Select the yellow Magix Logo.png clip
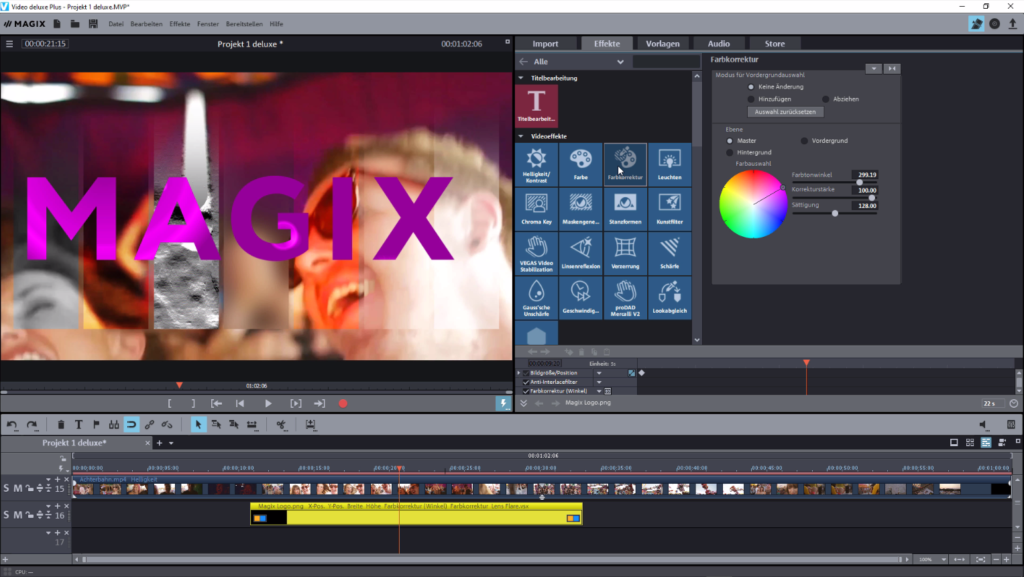The width and height of the screenshot is (1024, 577). (416, 514)
